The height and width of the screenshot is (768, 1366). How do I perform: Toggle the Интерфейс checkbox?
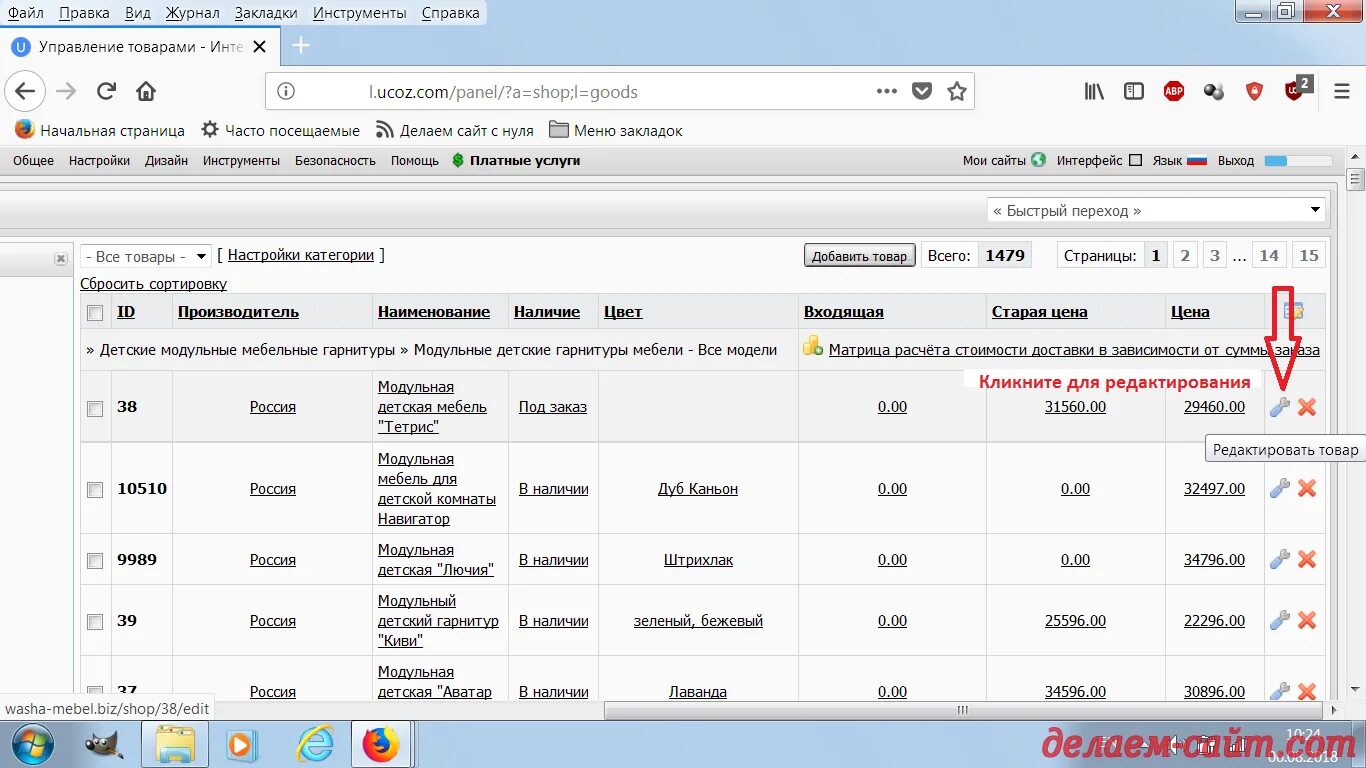tap(1135, 160)
